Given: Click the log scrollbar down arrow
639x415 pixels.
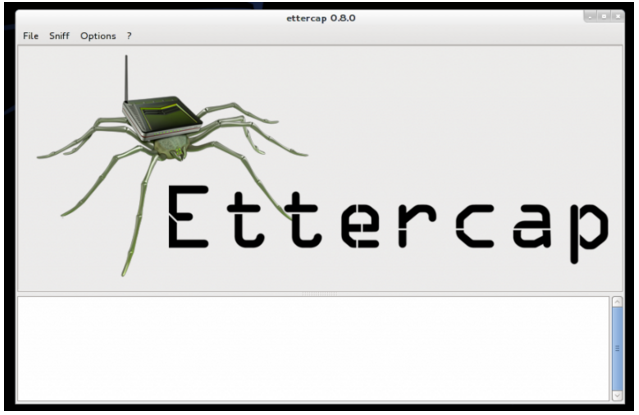Looking at the screenshot, I should 617,395.
